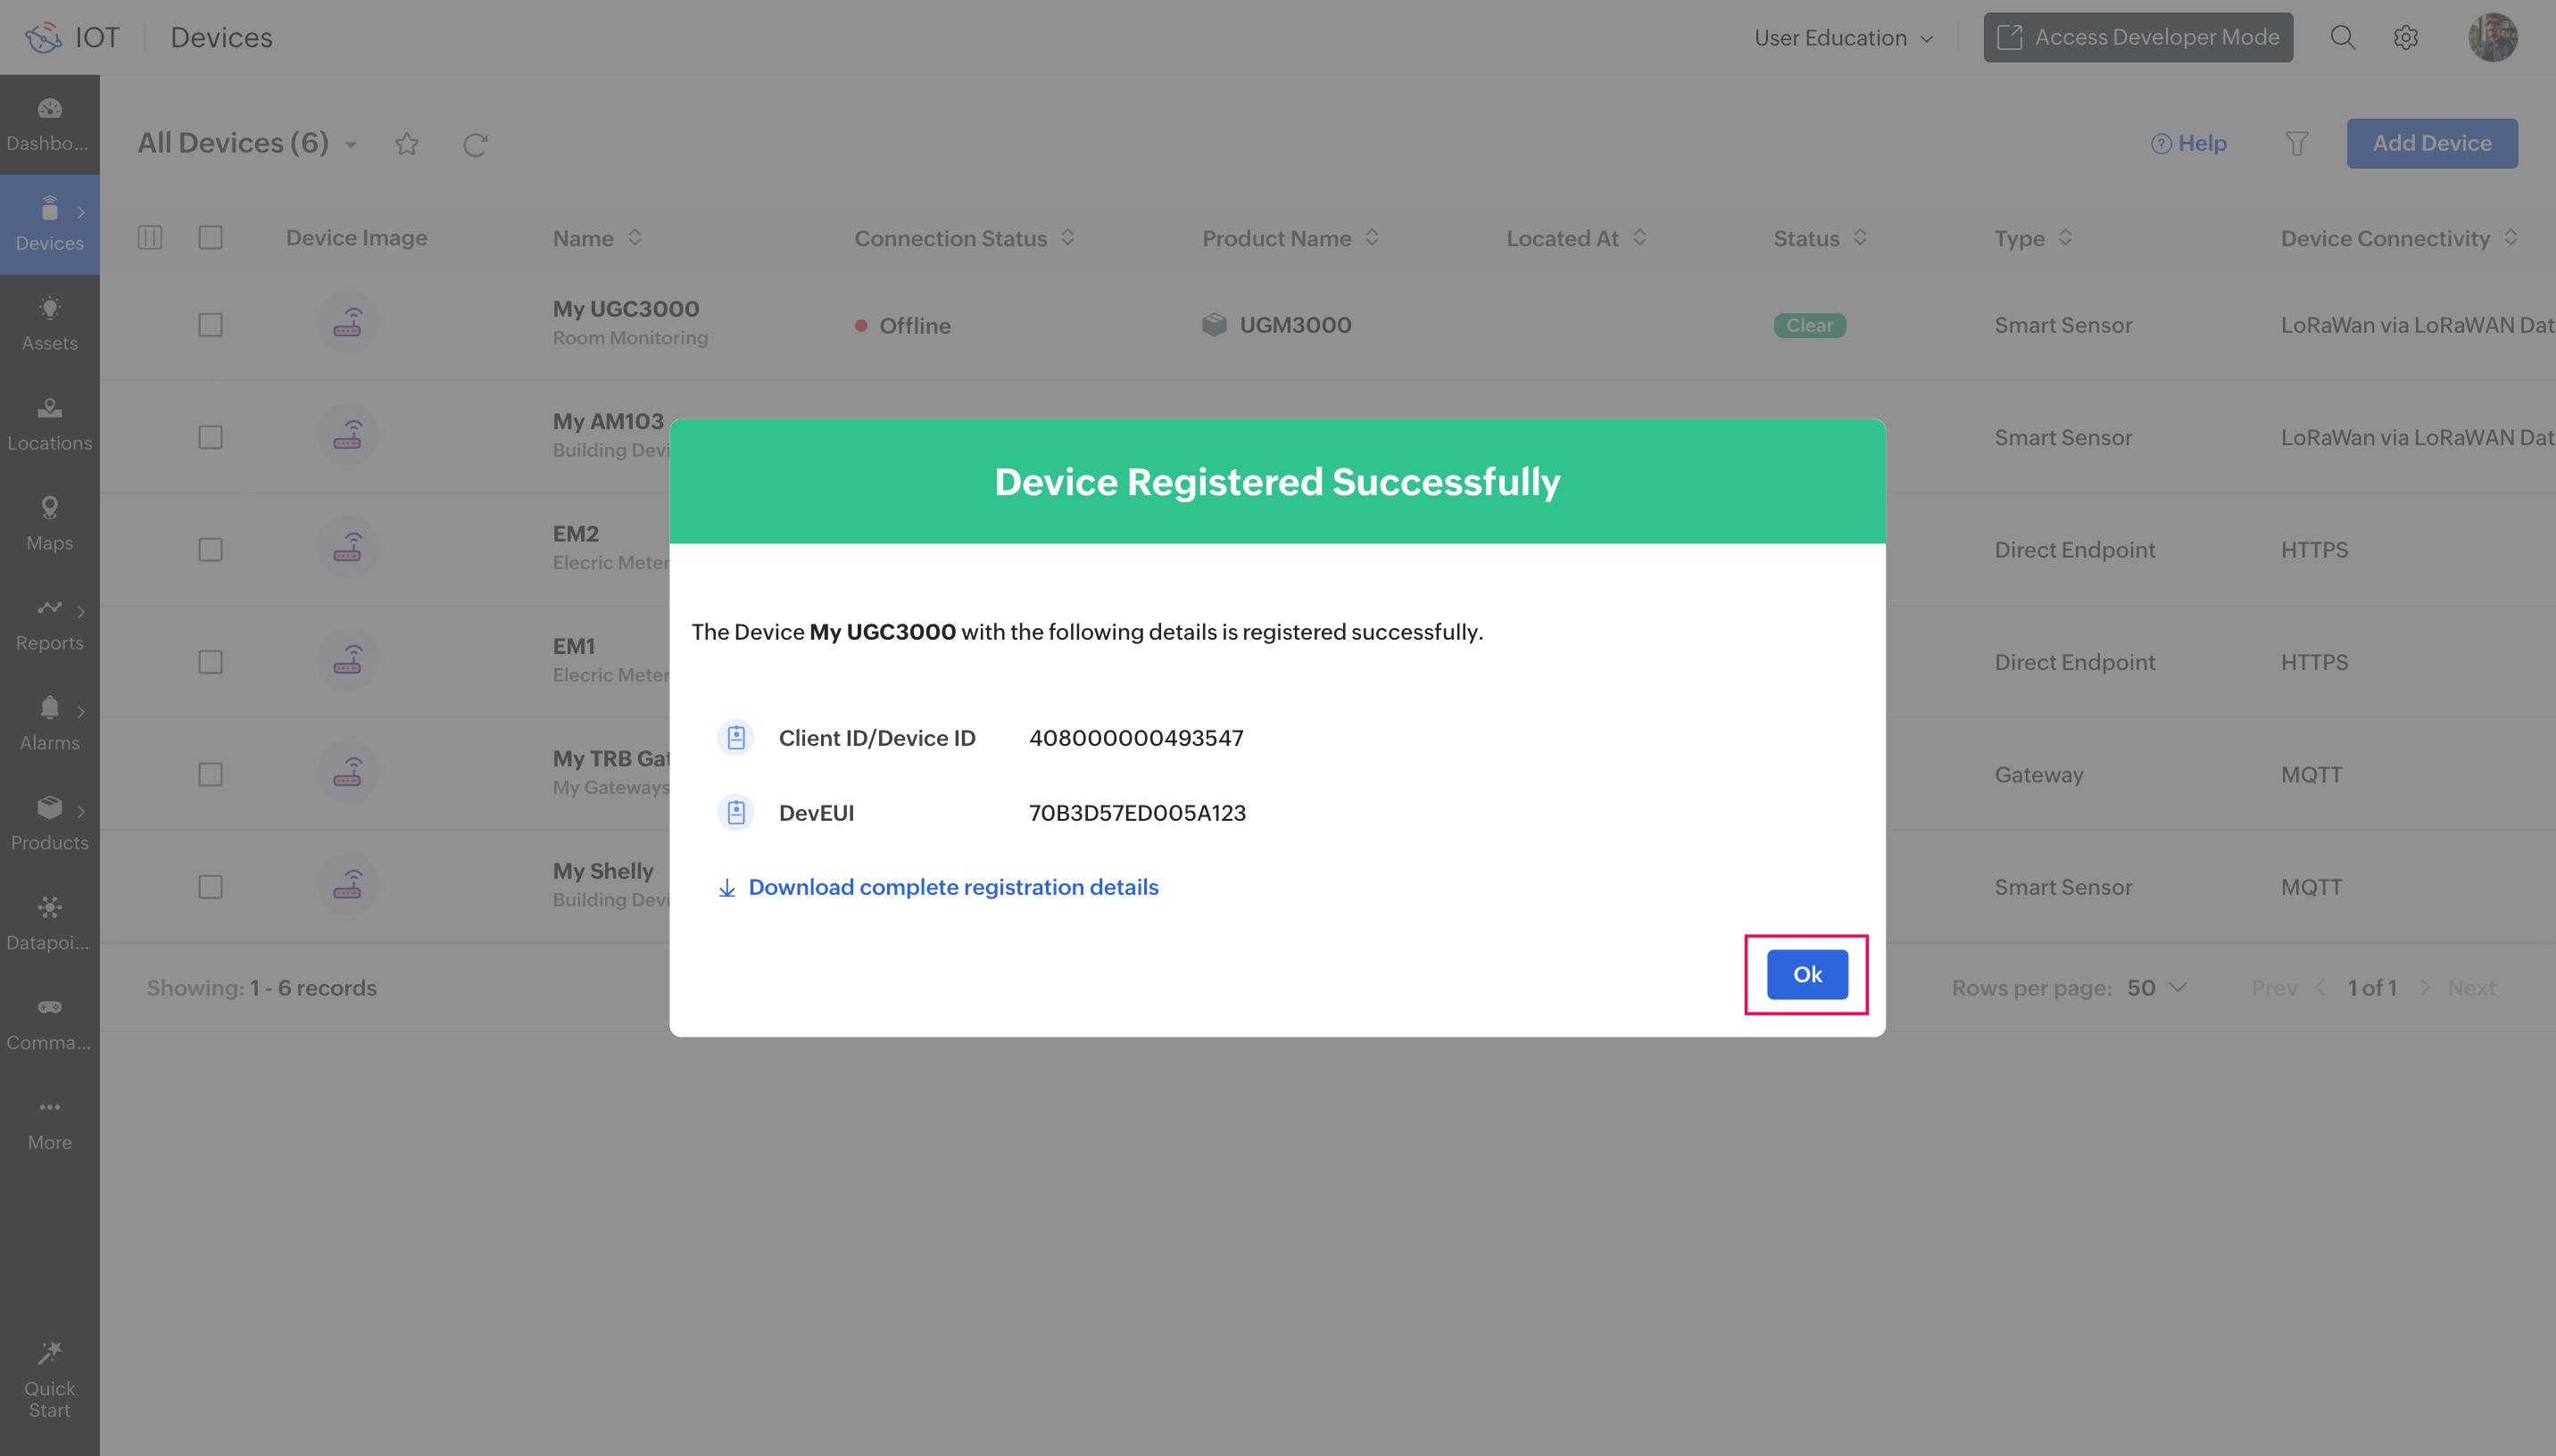Open the search magnifier icon
Screen dimensions: 2556x1456
pos(2342,38)
